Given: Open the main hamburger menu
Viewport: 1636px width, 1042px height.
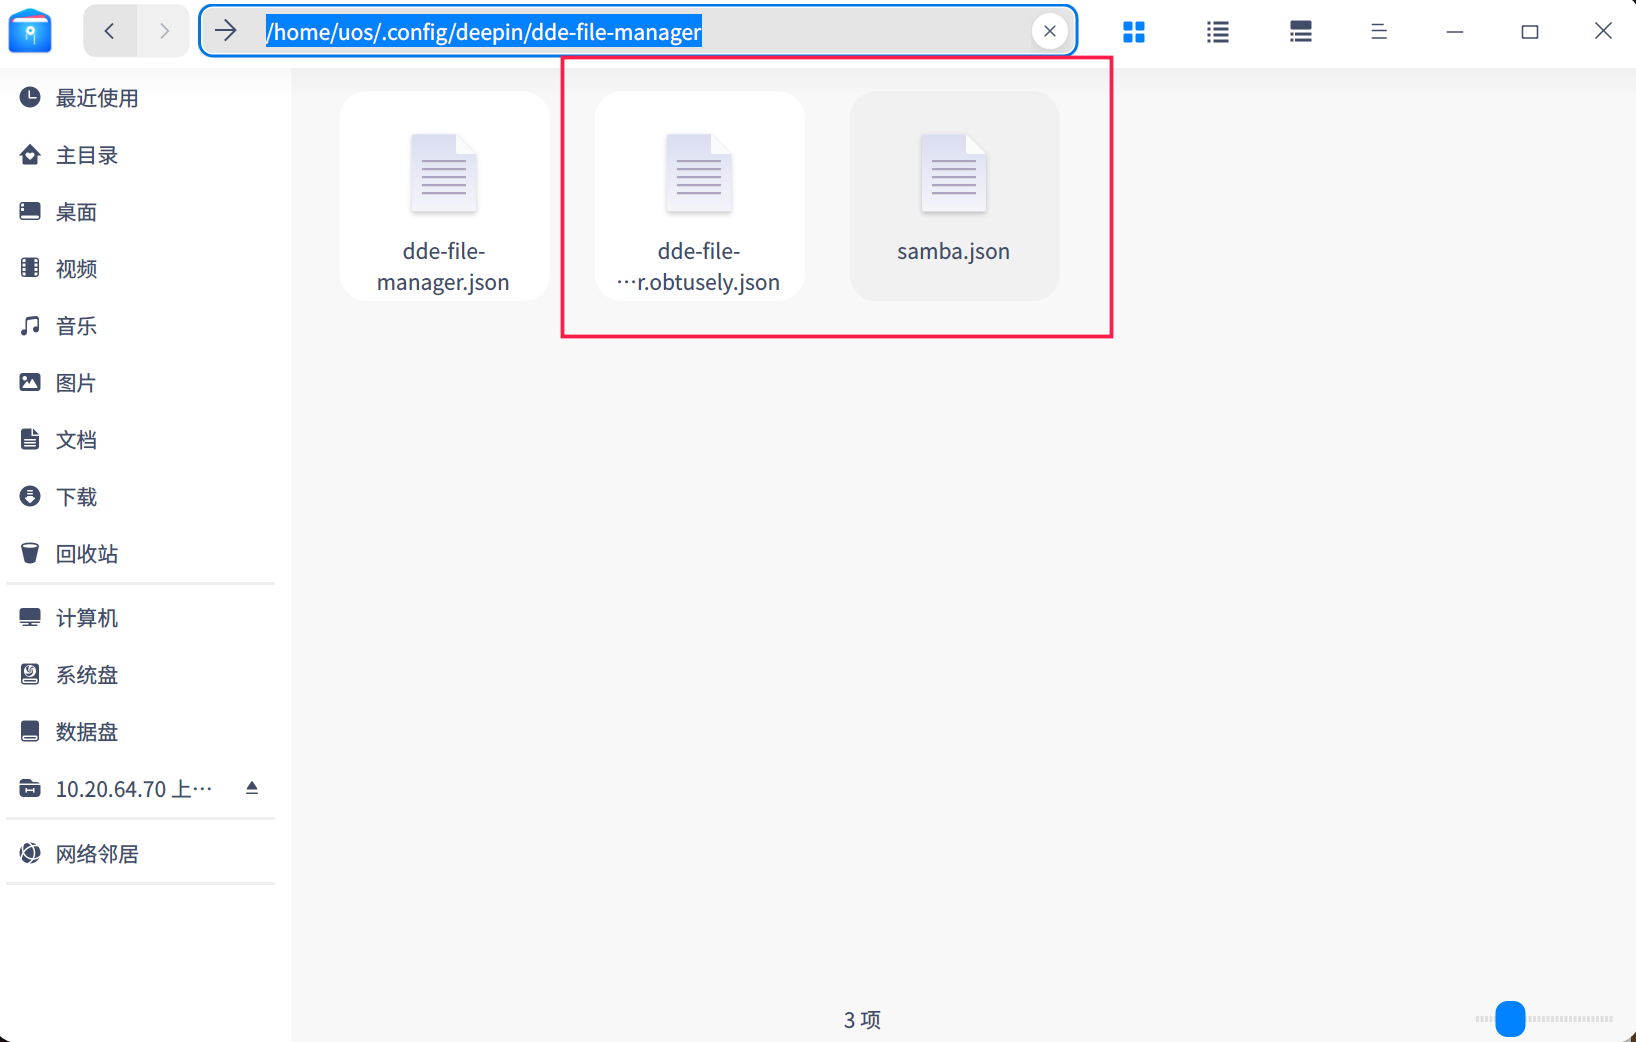Looking at the screenshot, I should [x=1379, y=32].
